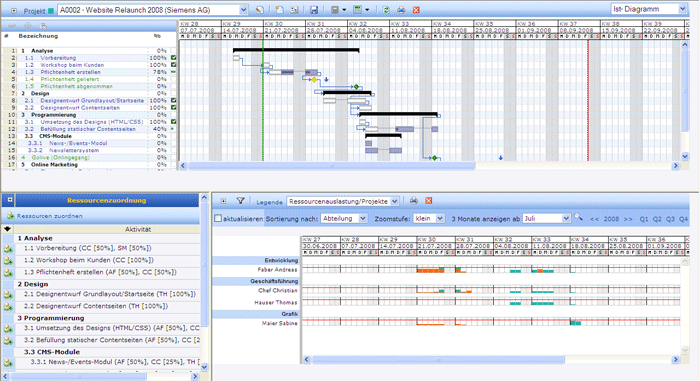The width and height of the screenshot is (700, 381).
Task: Toggle checkbox for 2.1 Designentwurf Grundlayout/Startseite
Action: (x=173, y=100)
